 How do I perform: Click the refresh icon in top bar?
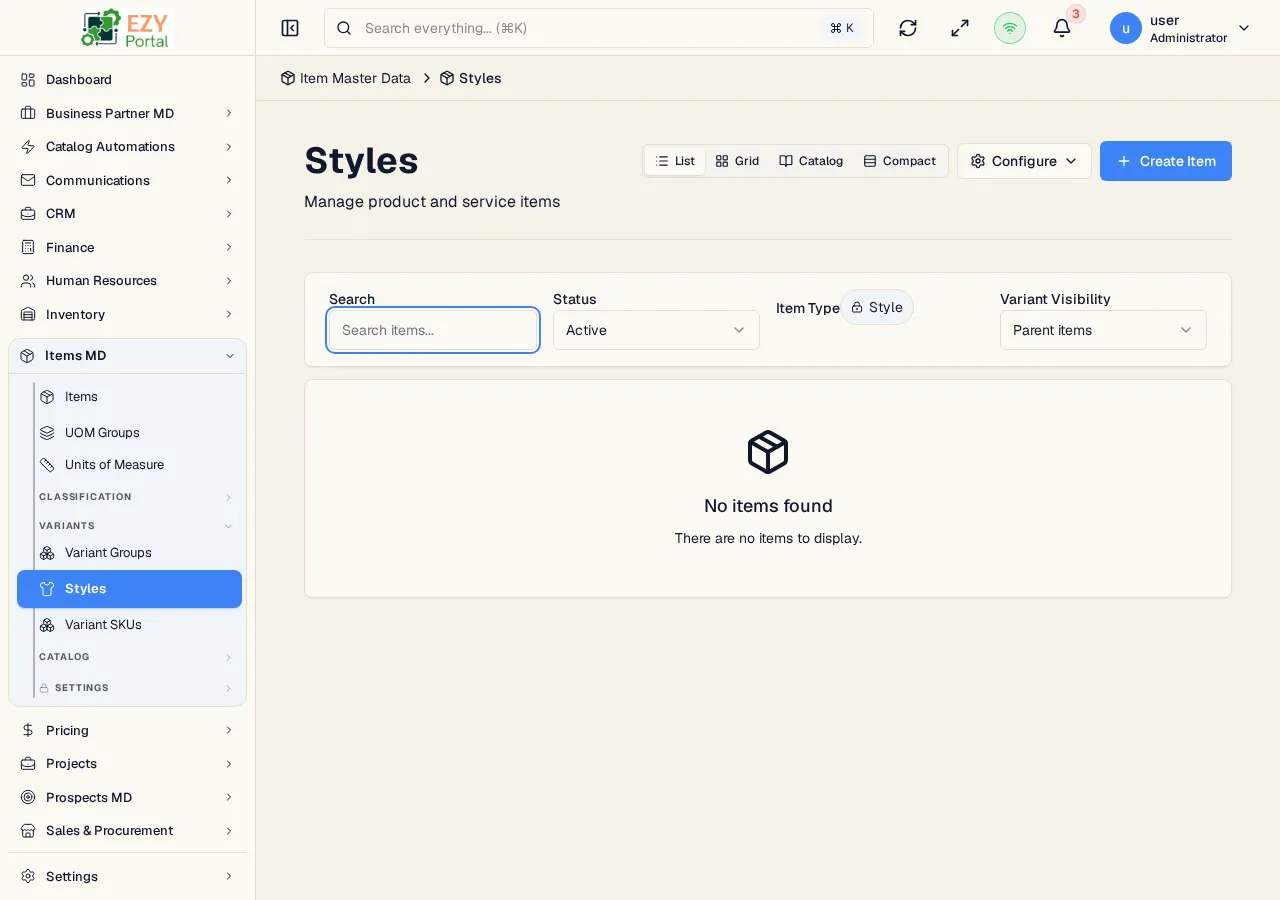[x=908, y=28]
